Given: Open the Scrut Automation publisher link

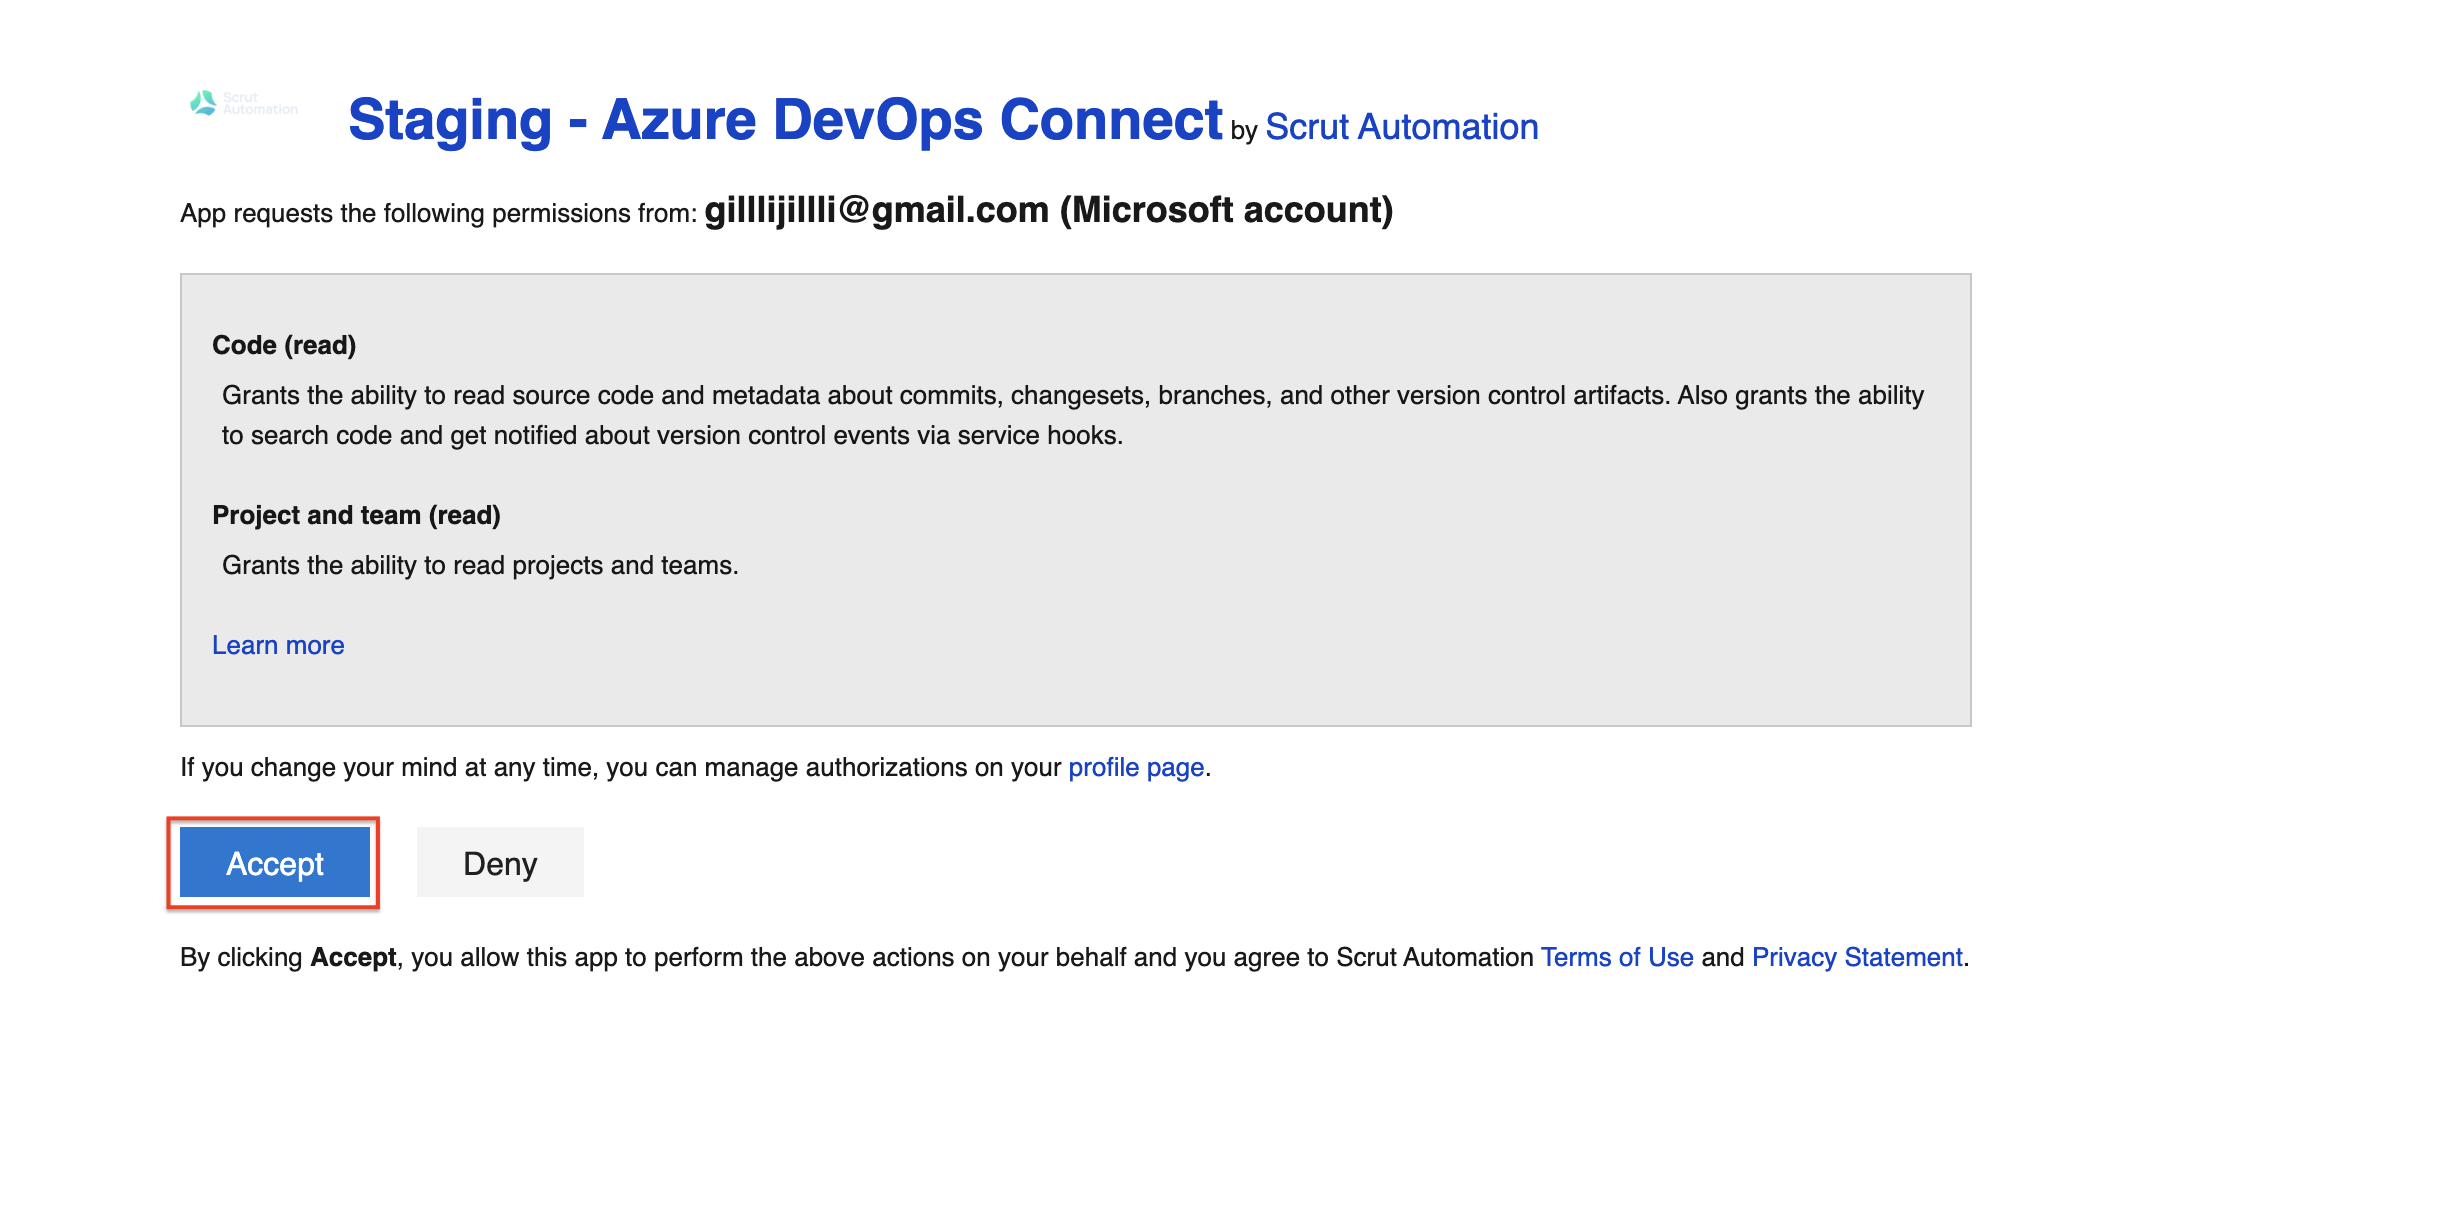Looking at the screenshot, I should click(1401, 127).
